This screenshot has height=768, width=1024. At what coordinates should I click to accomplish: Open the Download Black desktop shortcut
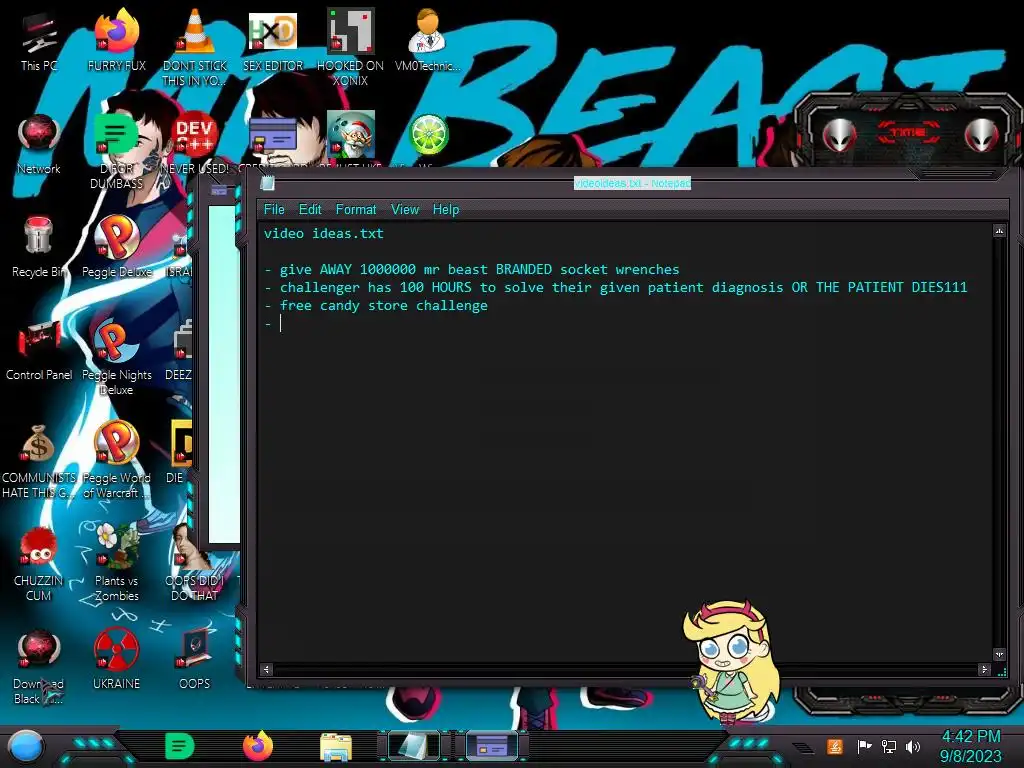39,666
